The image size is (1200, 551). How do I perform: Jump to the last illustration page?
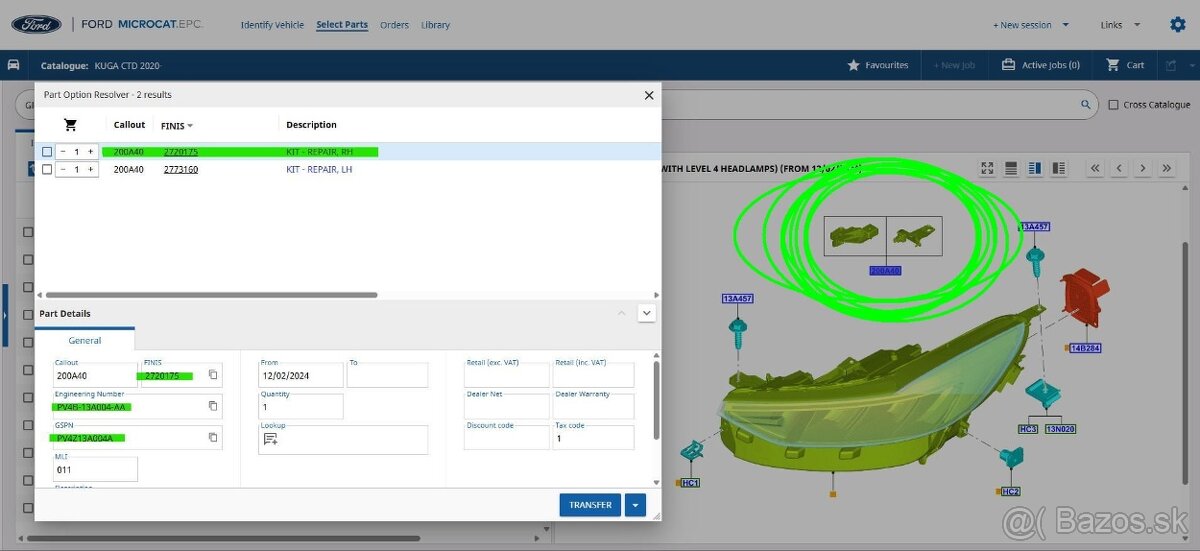(x=1166, y=168)
